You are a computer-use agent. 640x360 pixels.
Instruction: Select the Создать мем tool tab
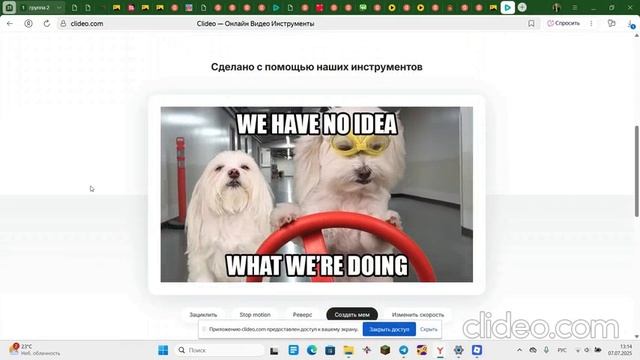[352, 315]
